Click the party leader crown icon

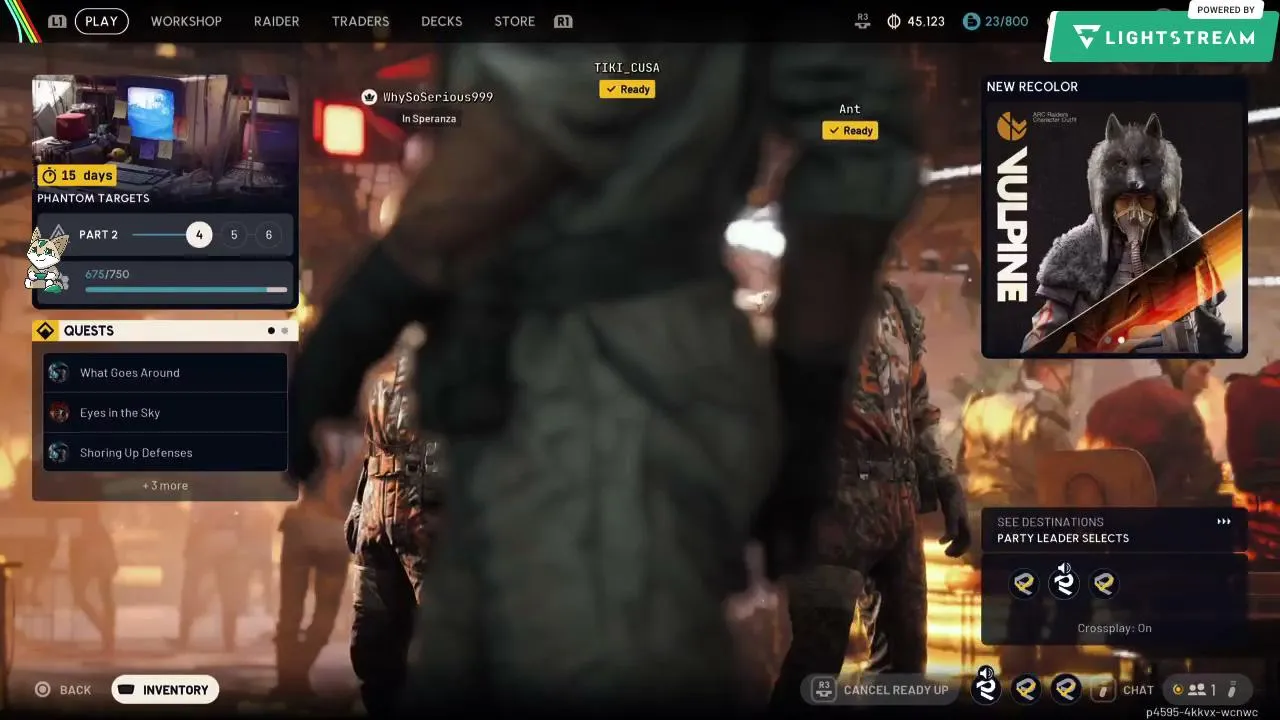pyautogui.click(x=369, y=97)
